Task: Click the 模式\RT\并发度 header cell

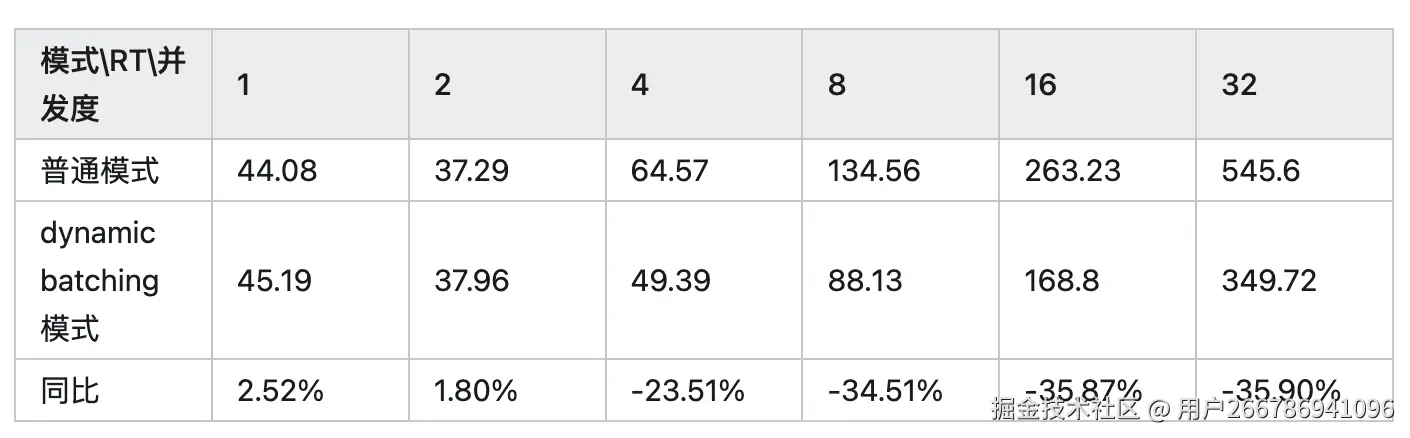Action: tap(112, 84)
